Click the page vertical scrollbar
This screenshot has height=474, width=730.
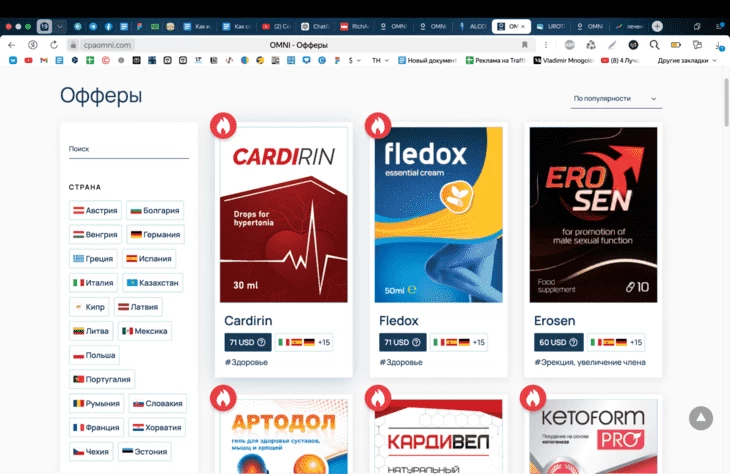(x=726, y=102)
